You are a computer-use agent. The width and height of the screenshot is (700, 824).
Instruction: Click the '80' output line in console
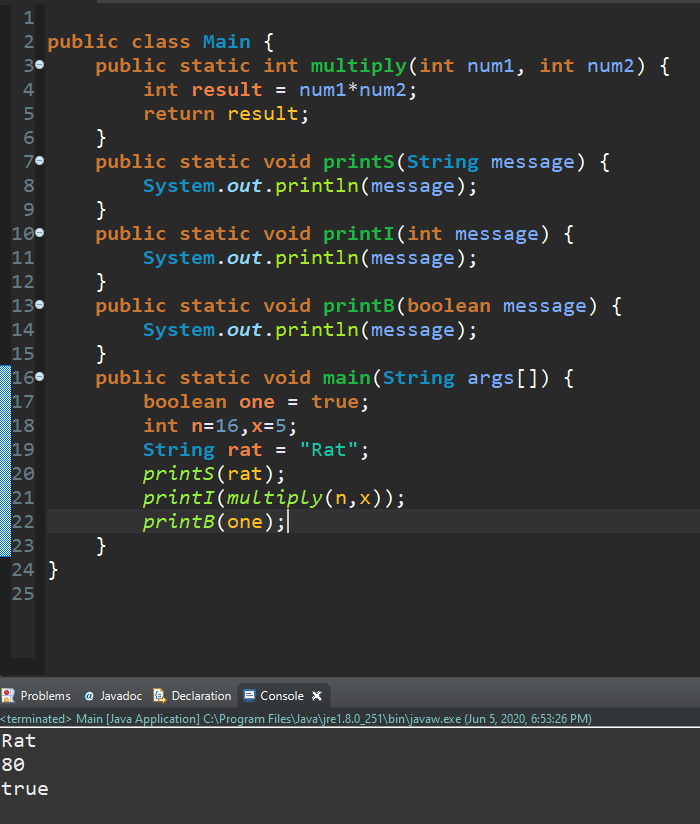click(13, 765)
